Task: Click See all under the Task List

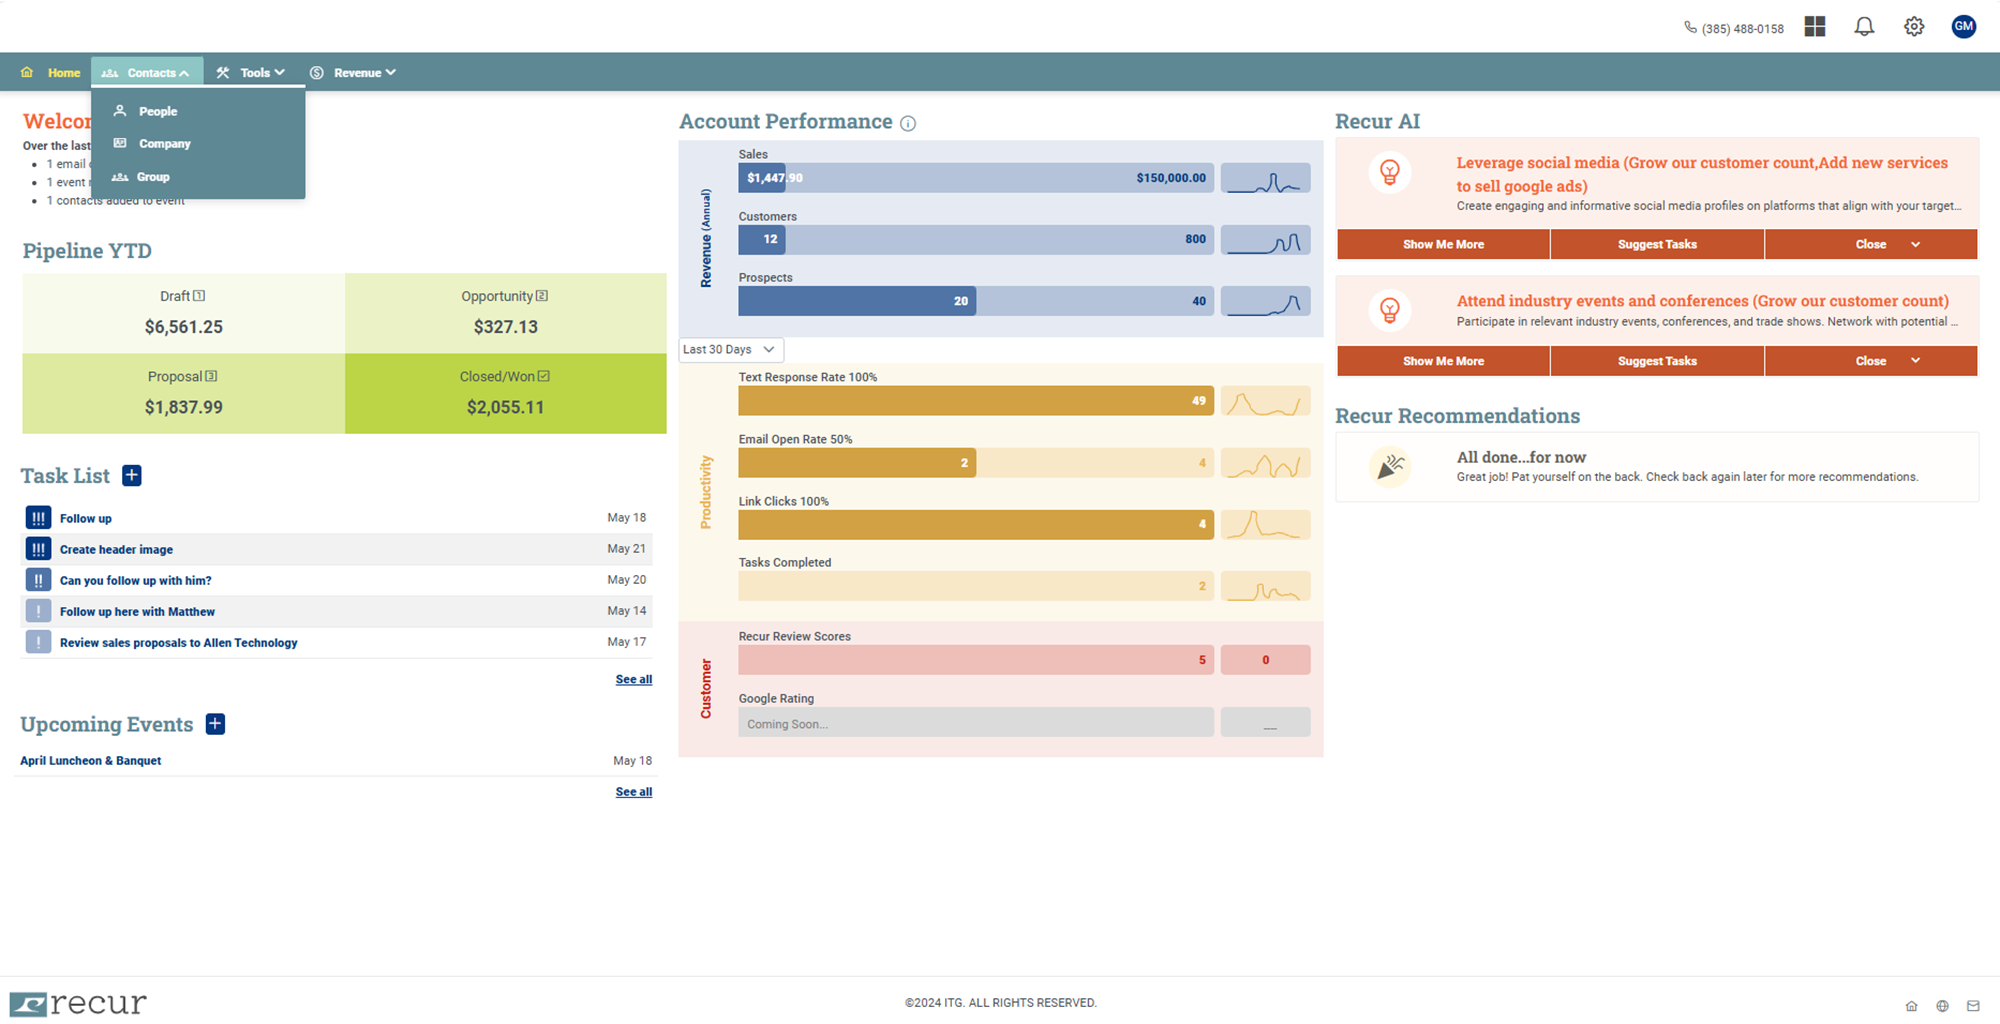Action: (633, 679)
